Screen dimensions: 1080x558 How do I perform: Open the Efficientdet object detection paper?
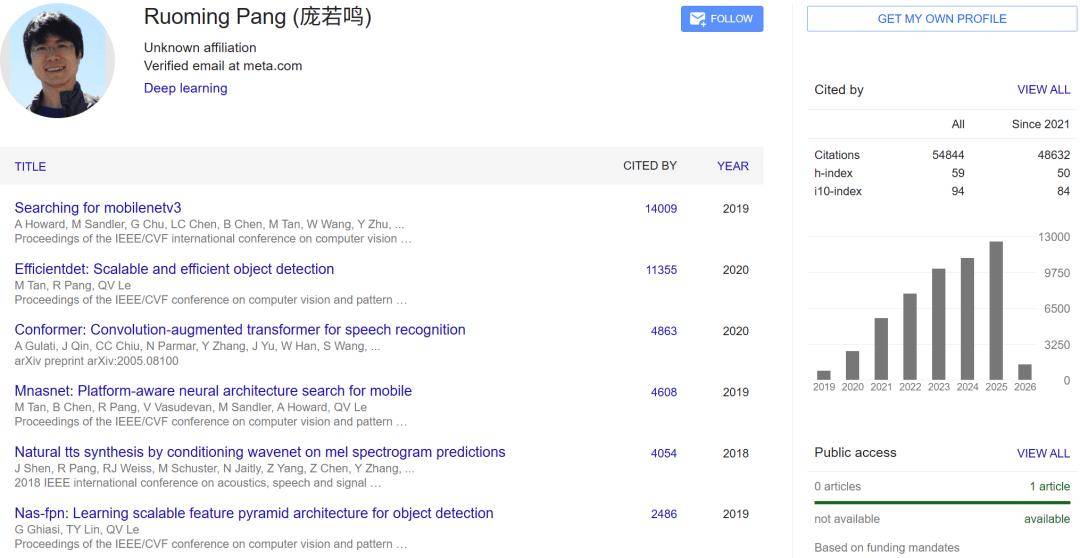pyautogui.click(x=174, y=269)
